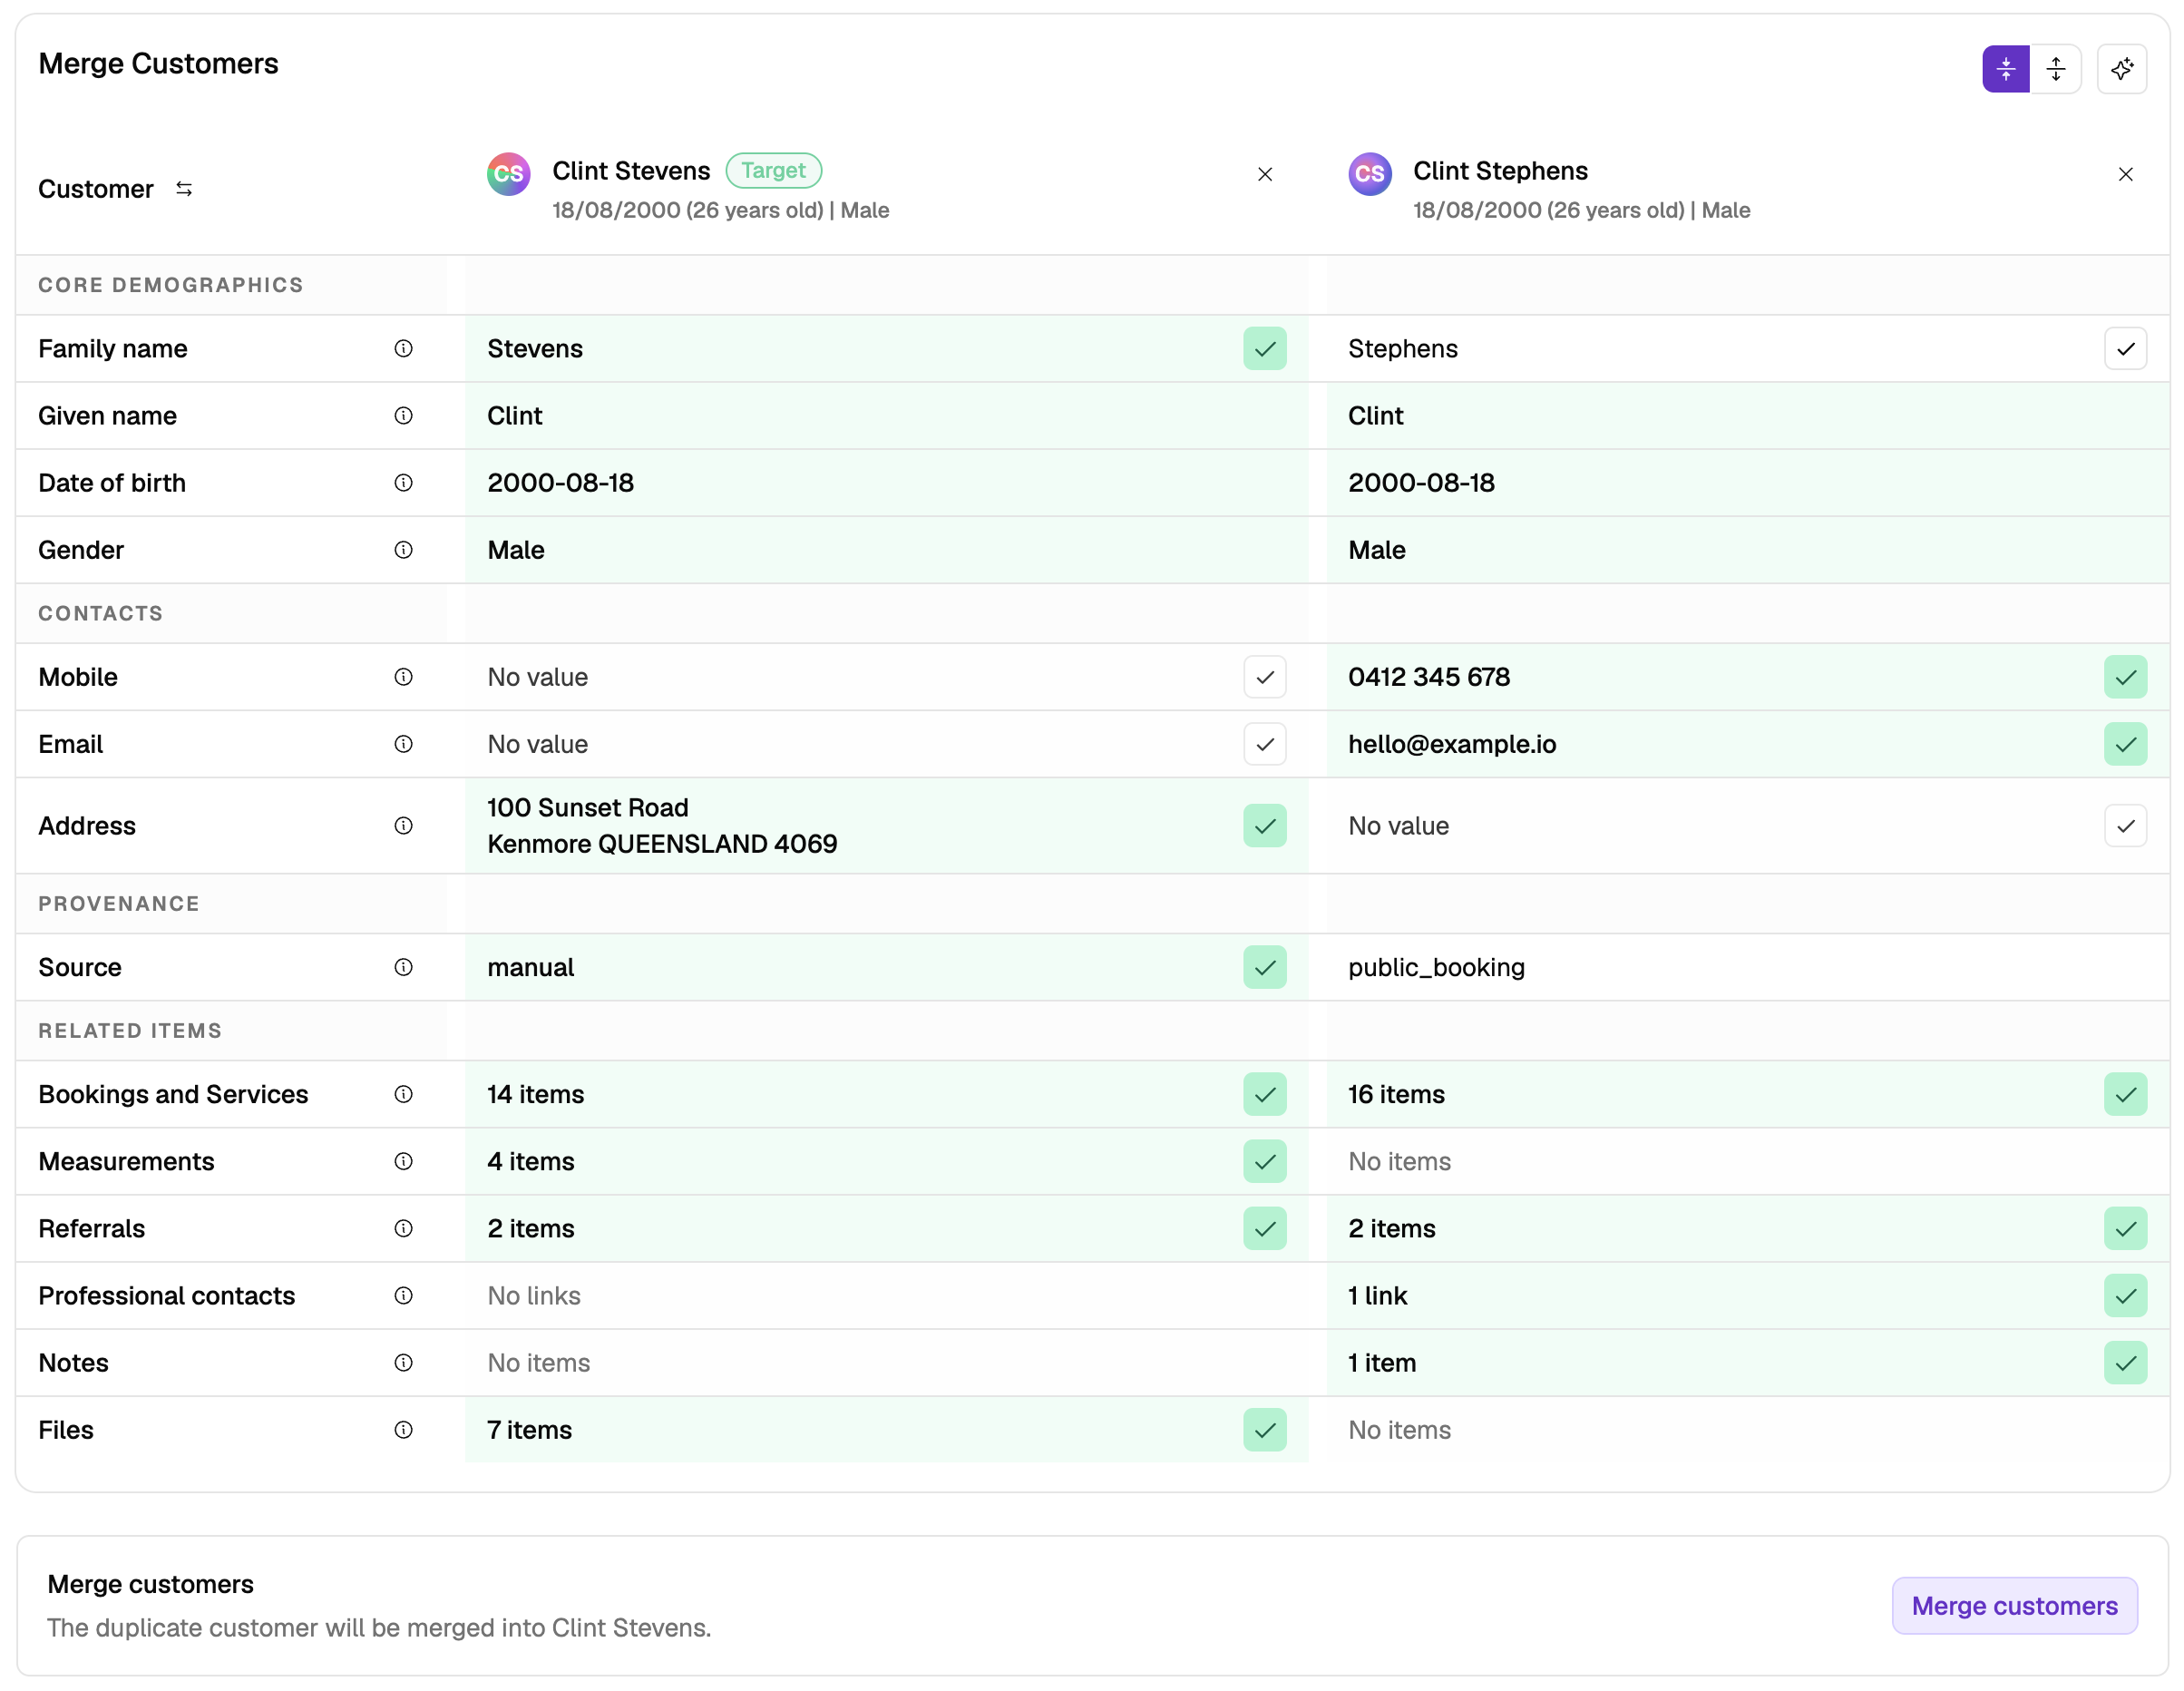
Task: Select the 'No value' address checkbox for Stephens
Action: click(2125, 826)
